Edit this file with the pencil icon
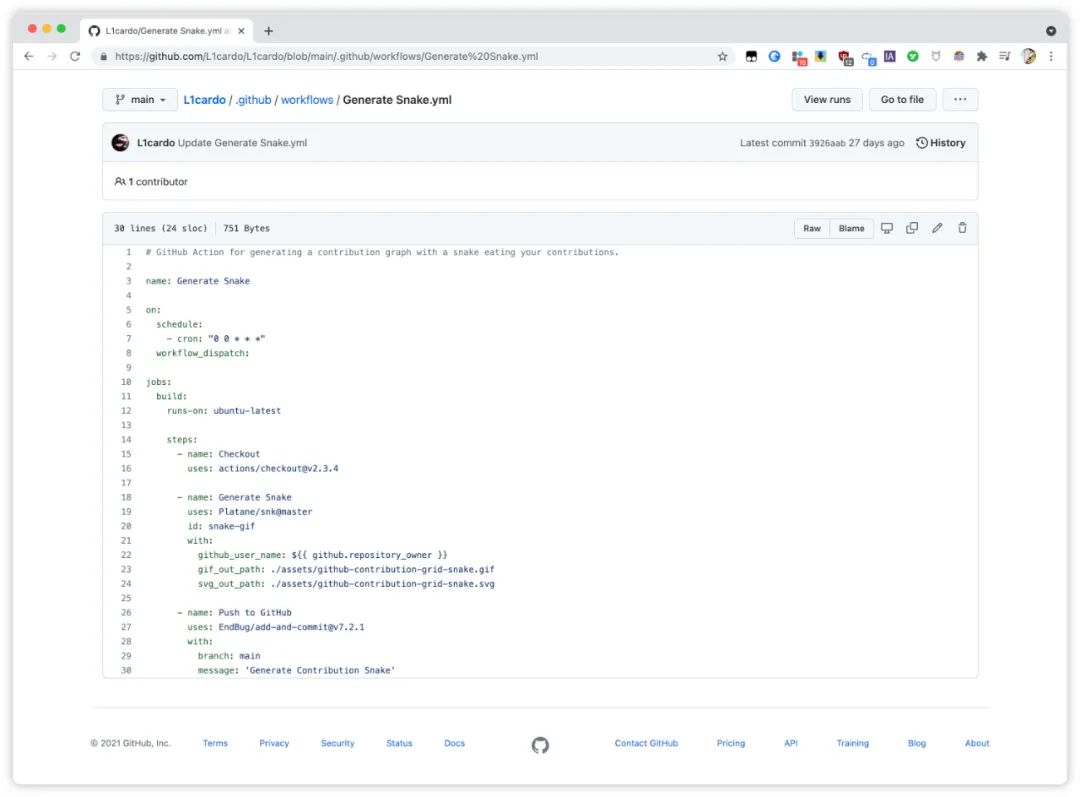Screen dimensions: 1080x797 coord(937,228)
